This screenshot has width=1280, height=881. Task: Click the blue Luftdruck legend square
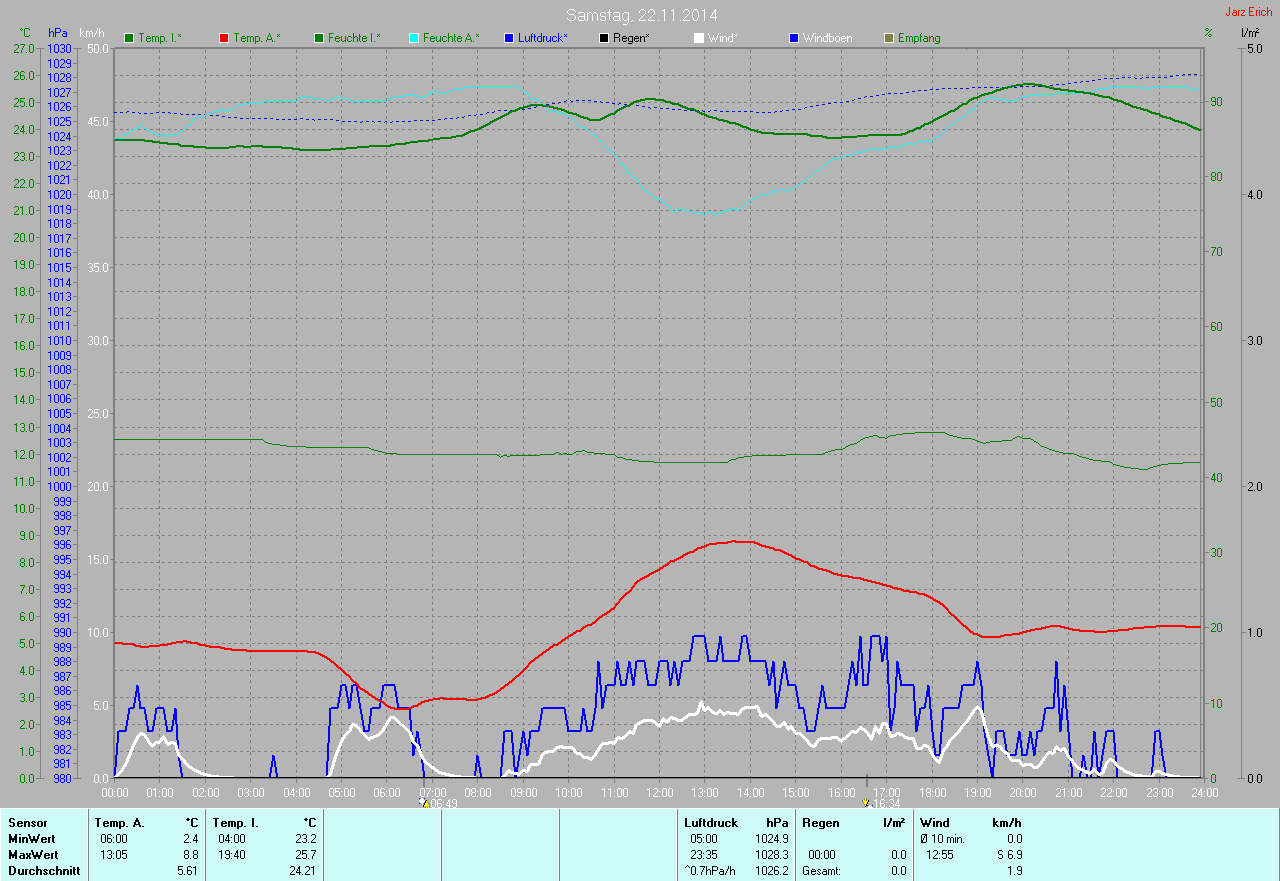click(509, 38)
